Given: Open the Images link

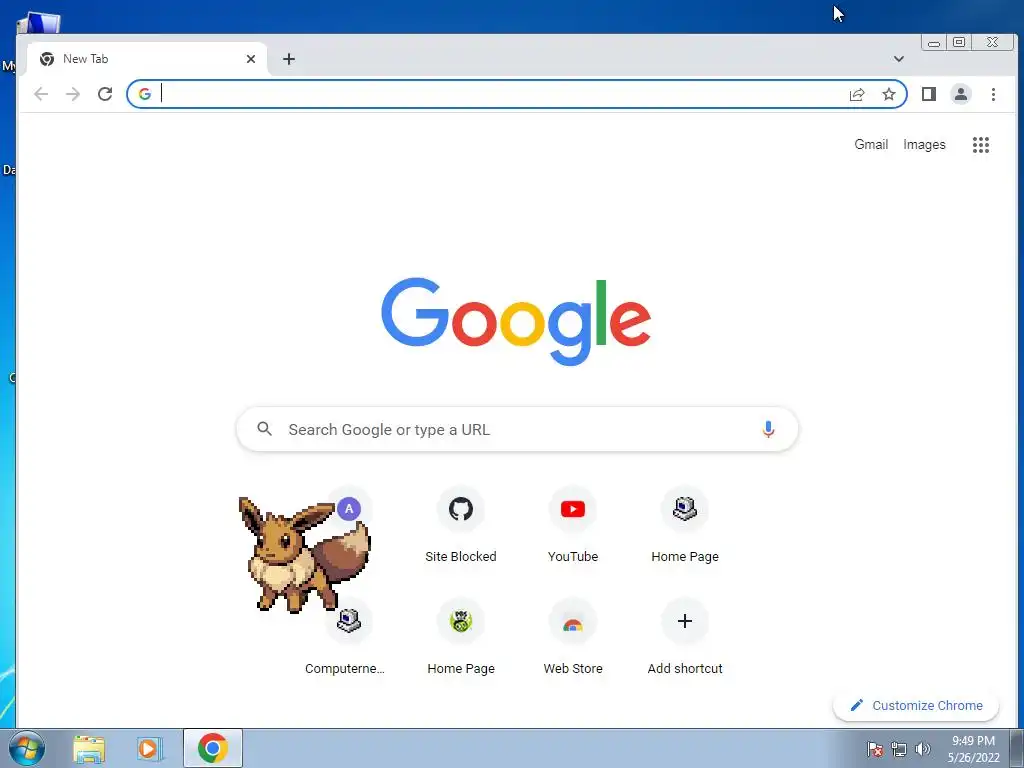Looking at the screenshot, I should [x=924, y=144].
